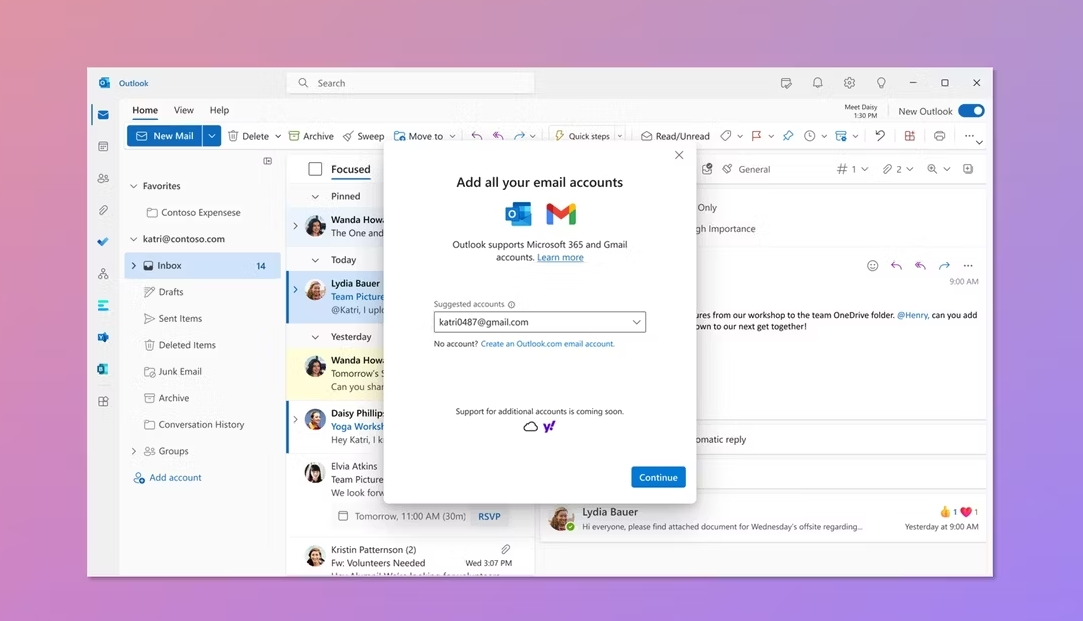The height and width of the screenshot is (621, 1083).
Task: Snooze the message with the clock icon
Action: (x=809, y=137)
